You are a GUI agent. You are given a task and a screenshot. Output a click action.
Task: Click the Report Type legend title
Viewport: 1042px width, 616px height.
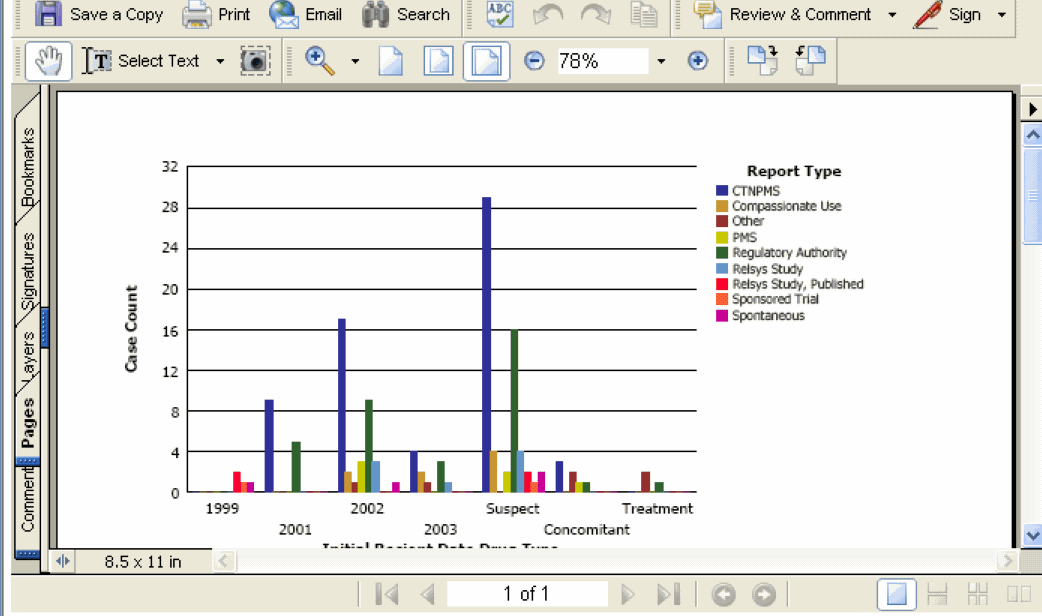click(794, 171)
